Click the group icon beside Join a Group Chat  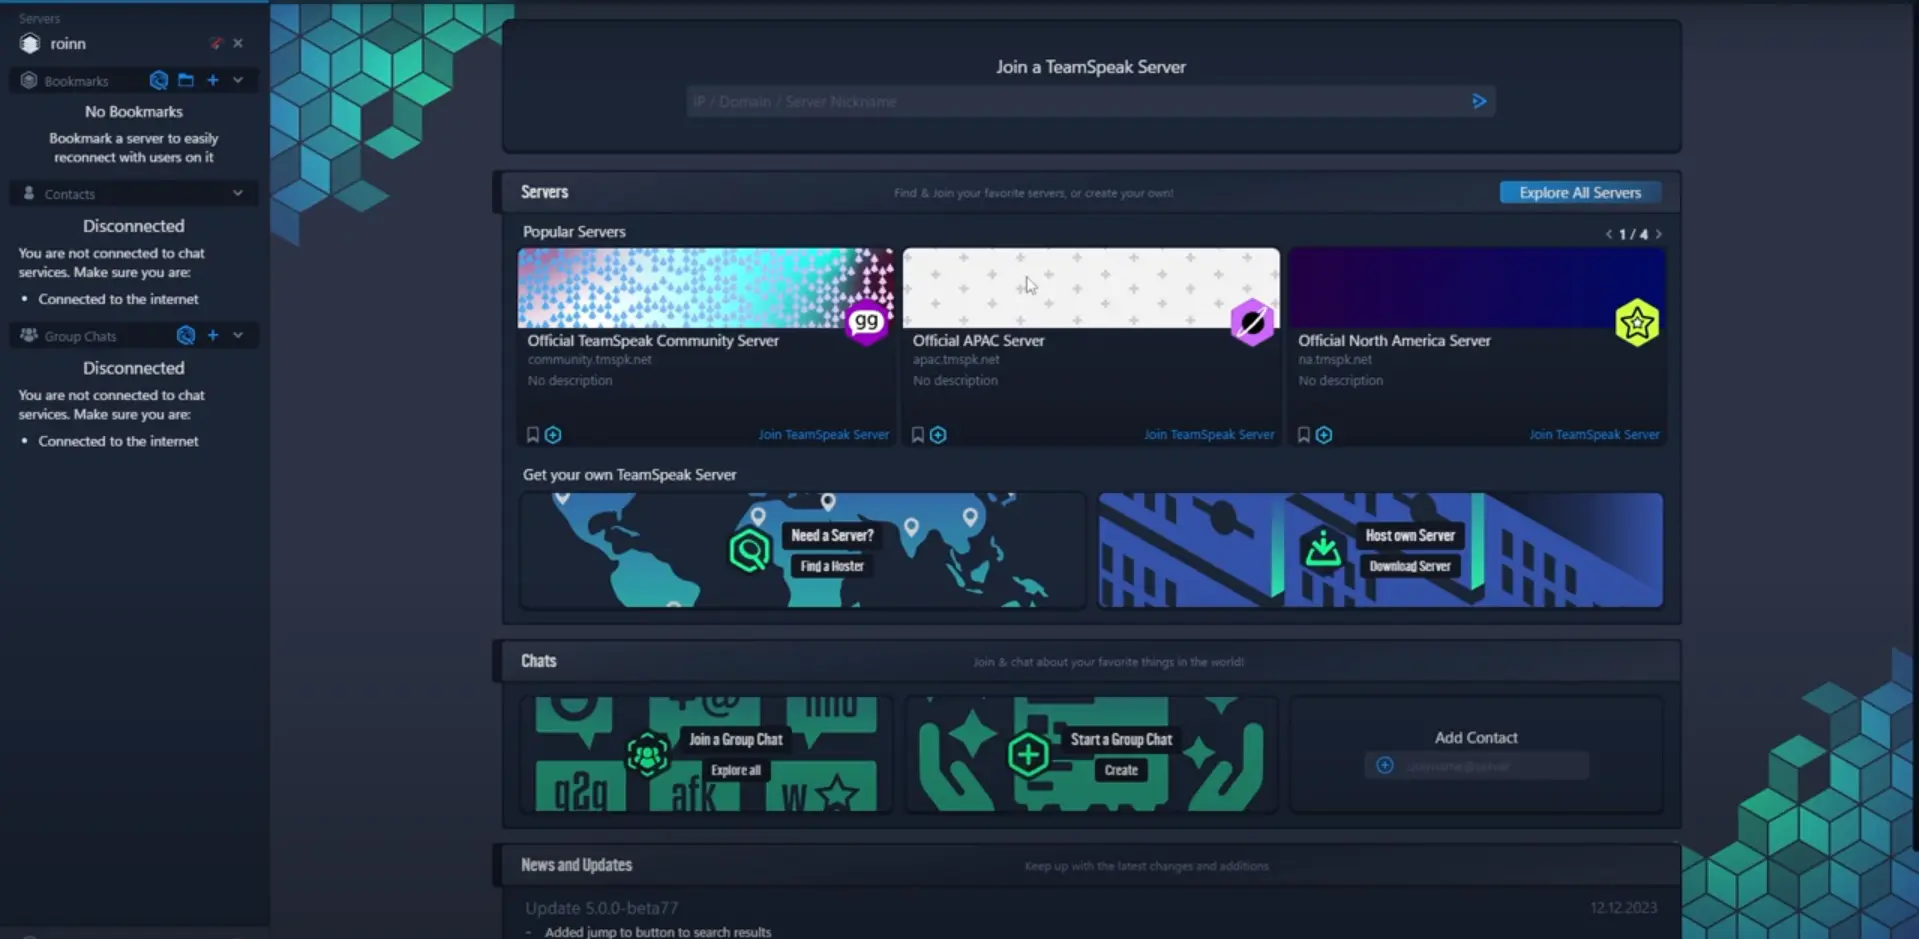(x=648, y=754)
